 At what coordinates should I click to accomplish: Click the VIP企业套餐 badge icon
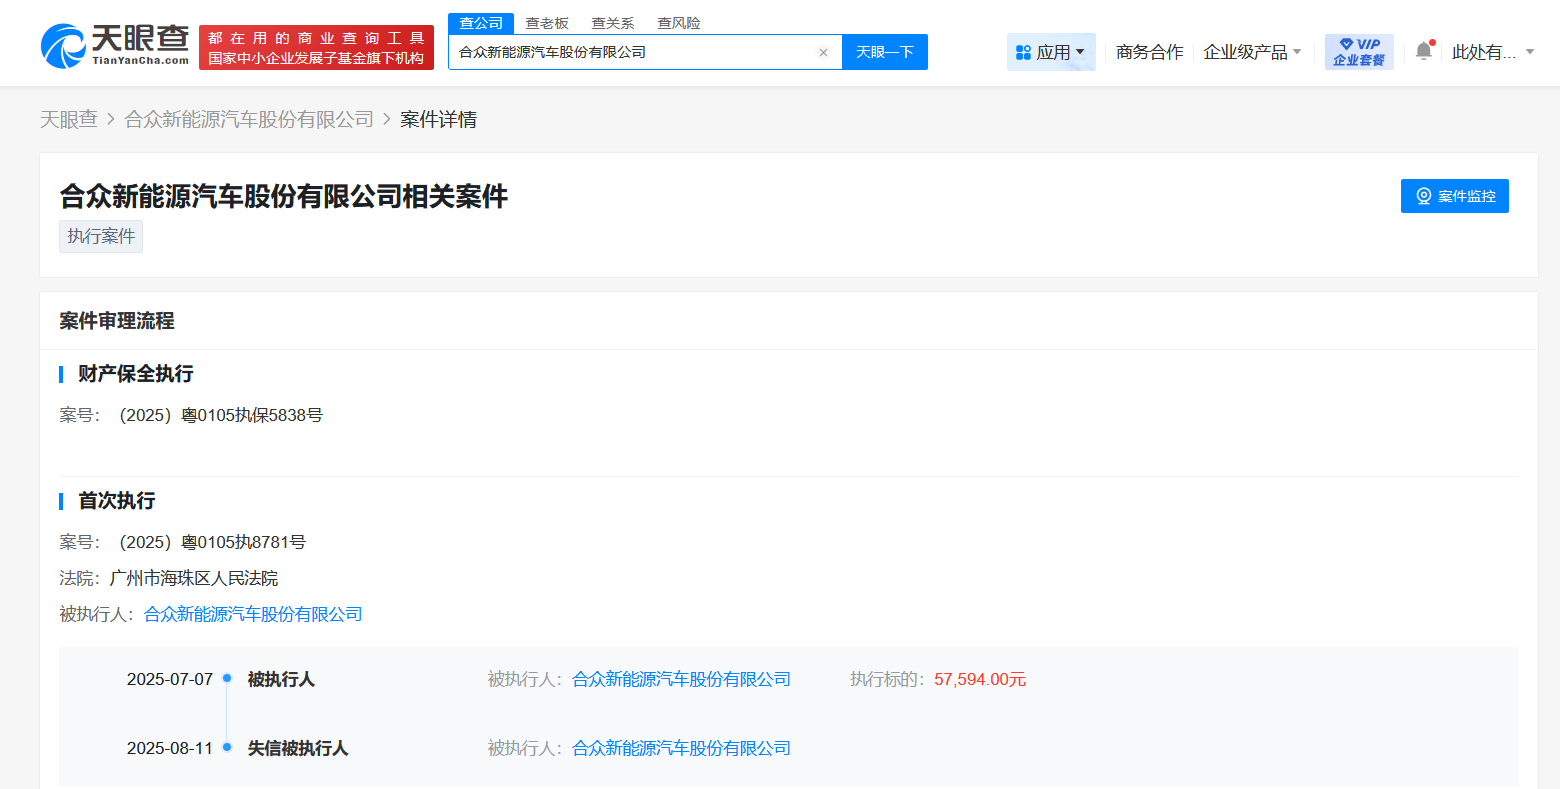(x=1358, y=51)
